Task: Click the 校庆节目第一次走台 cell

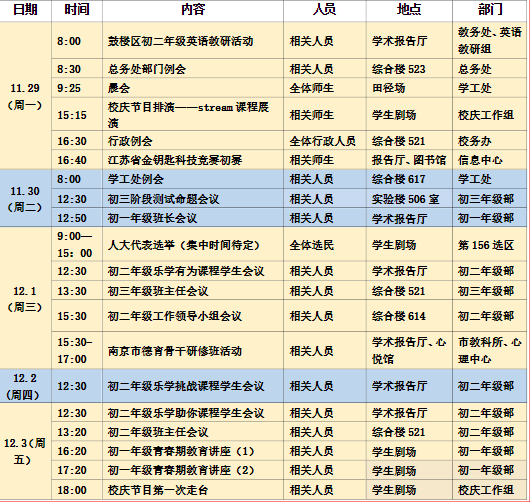Action: click(x=193, y=489)
